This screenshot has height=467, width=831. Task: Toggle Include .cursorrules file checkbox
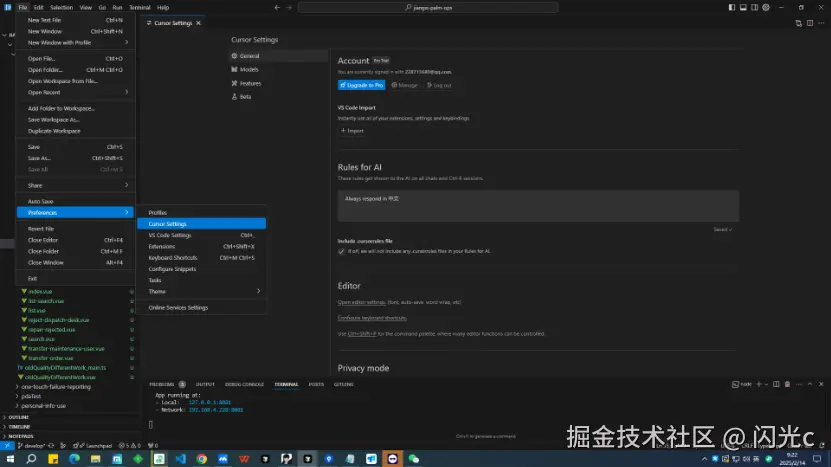pos(341,251)
